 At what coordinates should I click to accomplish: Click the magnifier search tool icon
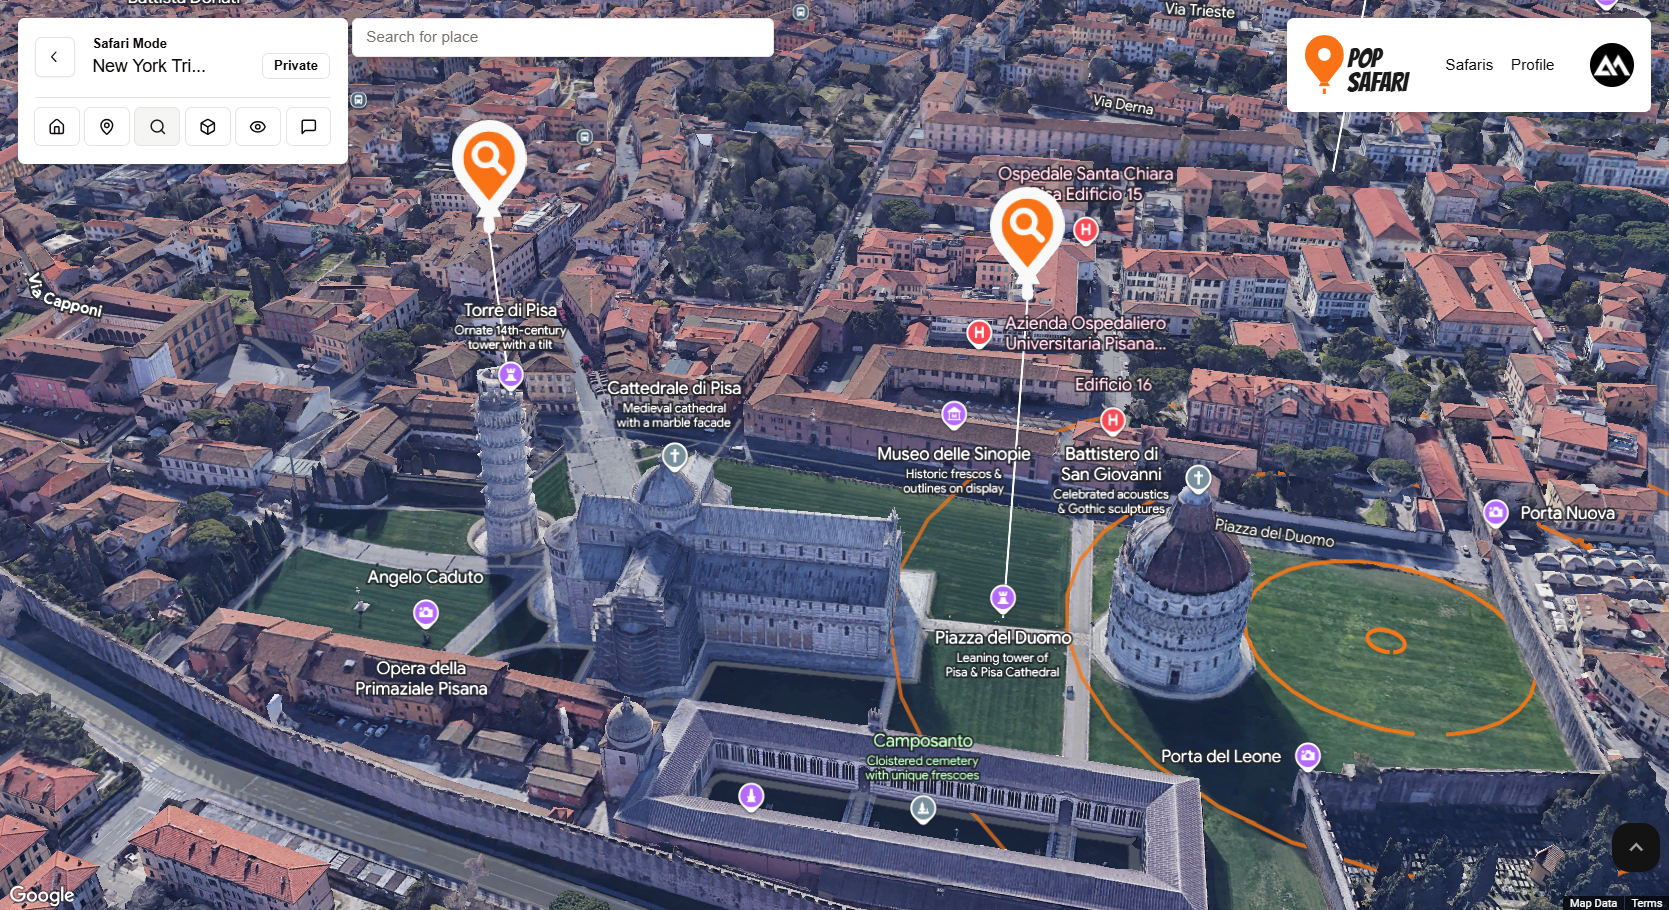pos(157,127)
